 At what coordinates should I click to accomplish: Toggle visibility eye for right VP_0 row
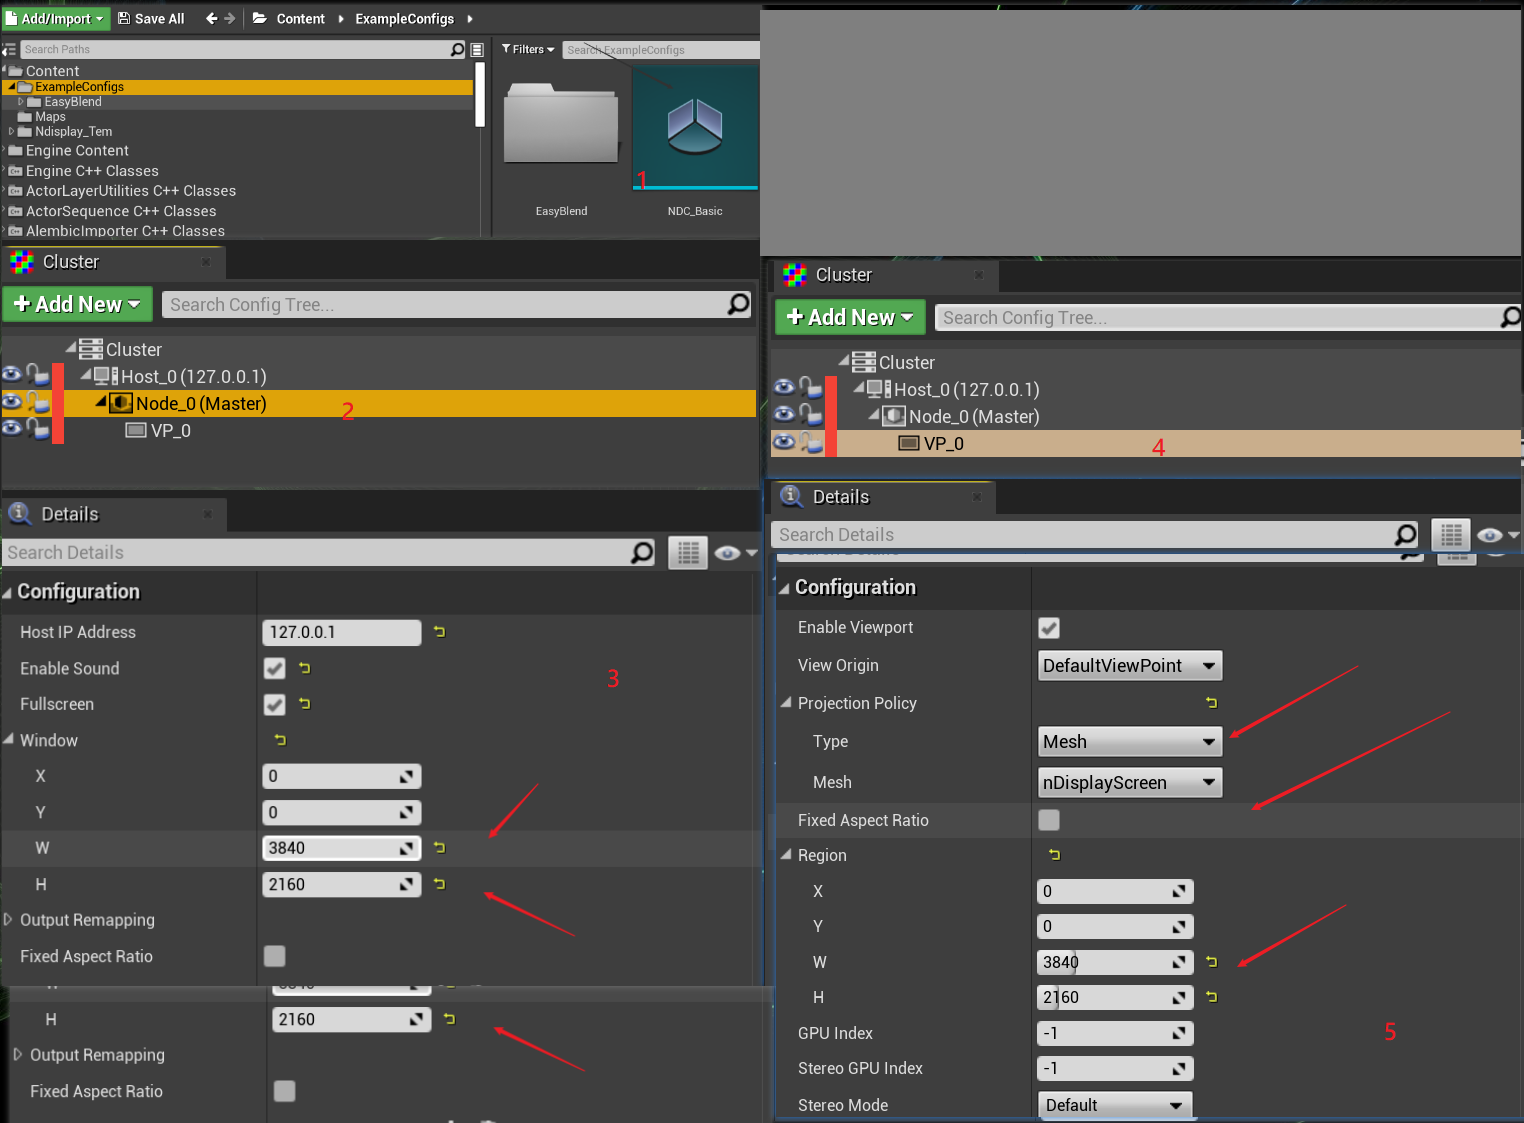(x=785, y=442)
